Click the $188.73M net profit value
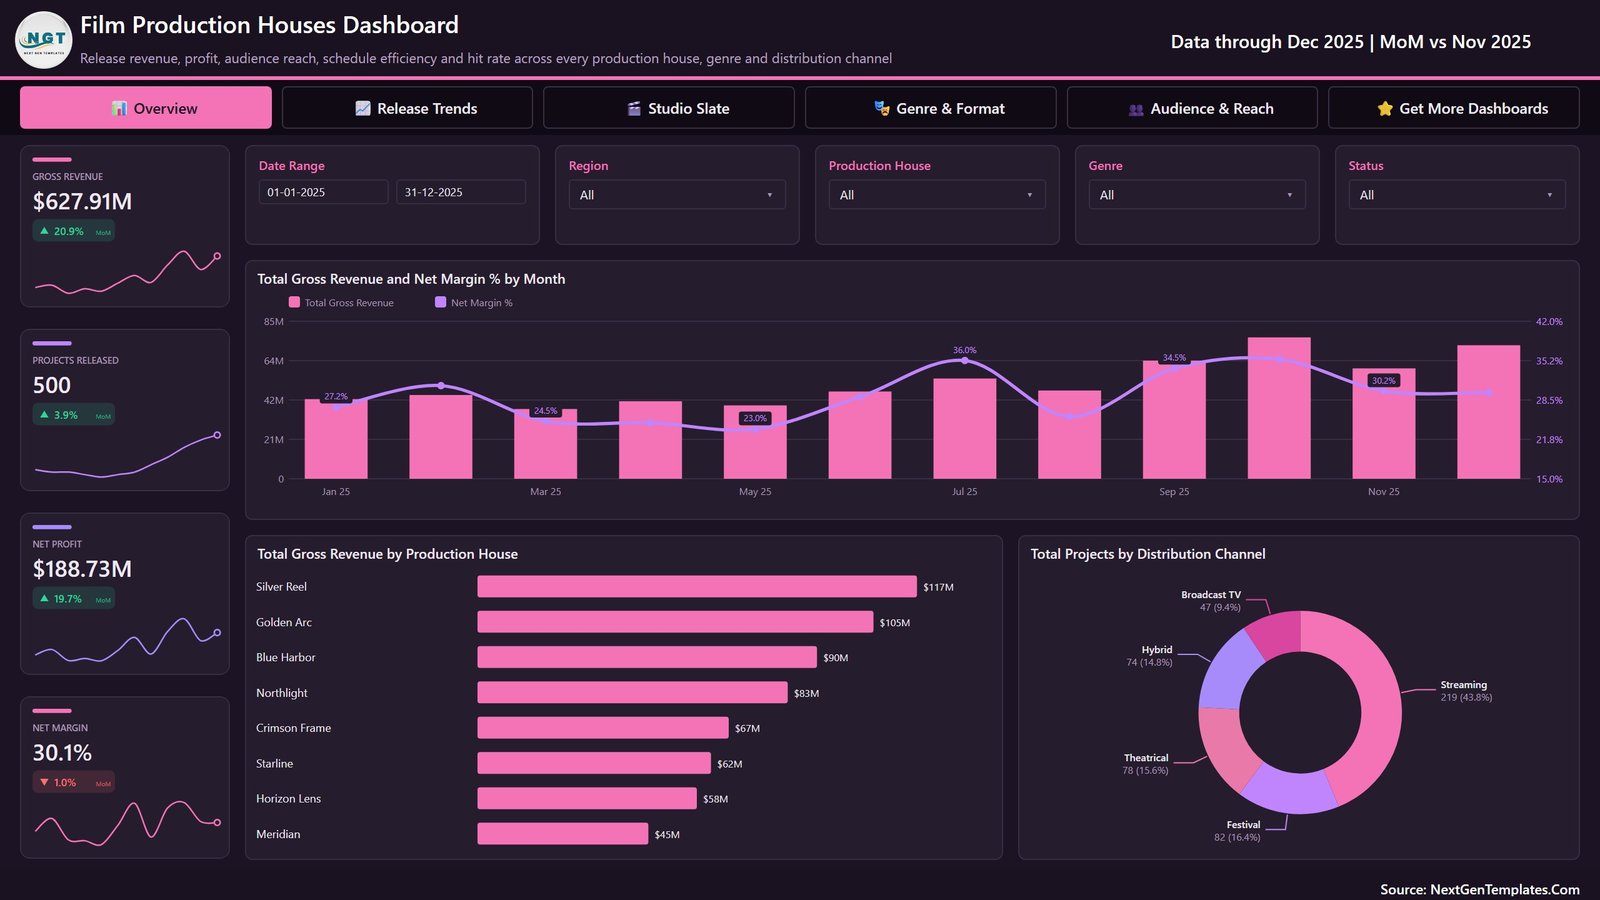This screenshot has height=900, width=1600. pyautogui.click(x=82, y=569)
